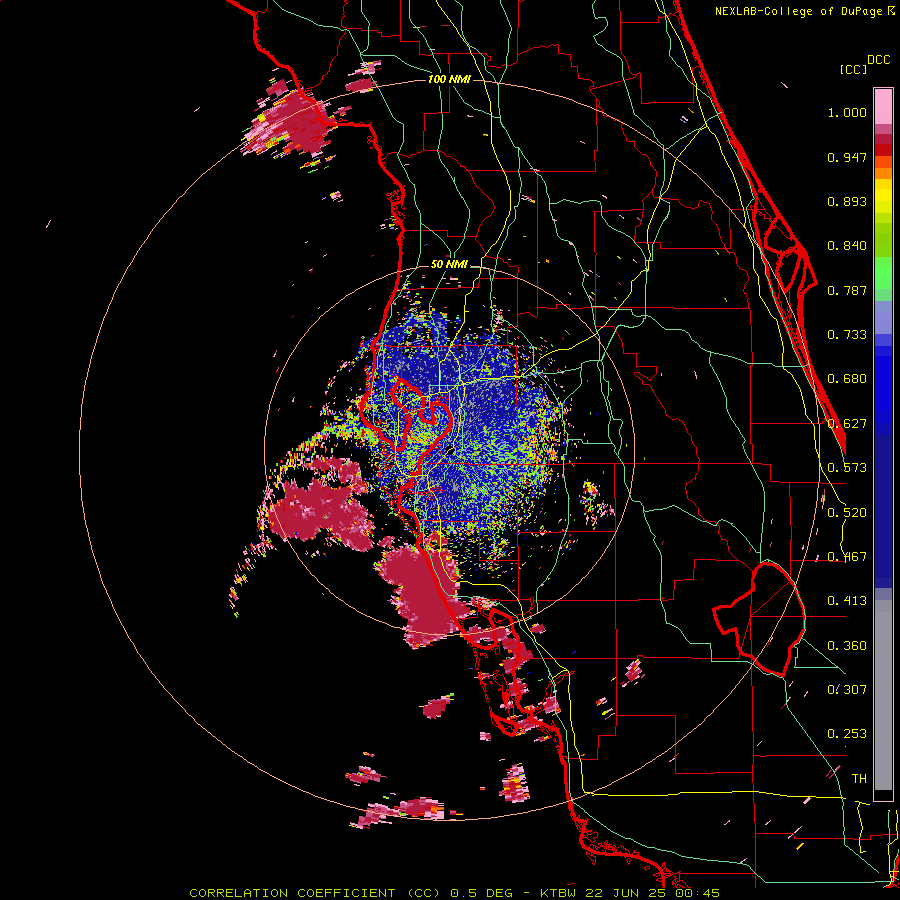Select the 0.840 color scale value
900x900 pixels.
pos(847,246)
